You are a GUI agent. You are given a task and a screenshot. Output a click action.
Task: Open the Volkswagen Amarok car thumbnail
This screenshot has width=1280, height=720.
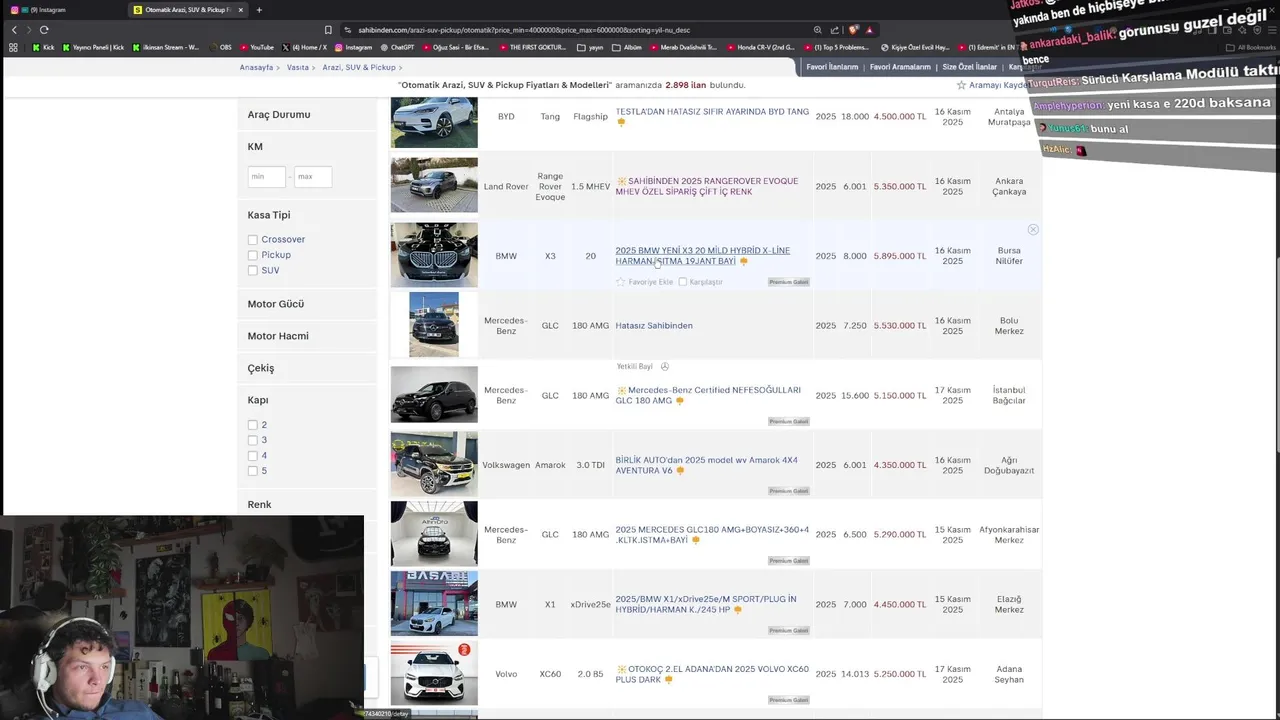[434, 464]
